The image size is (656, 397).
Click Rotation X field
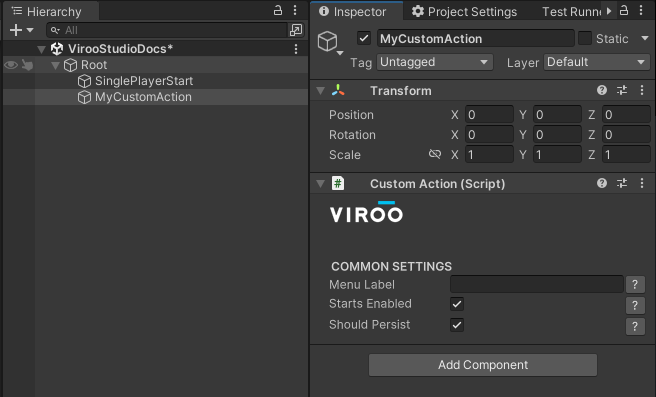coord(489,135)
